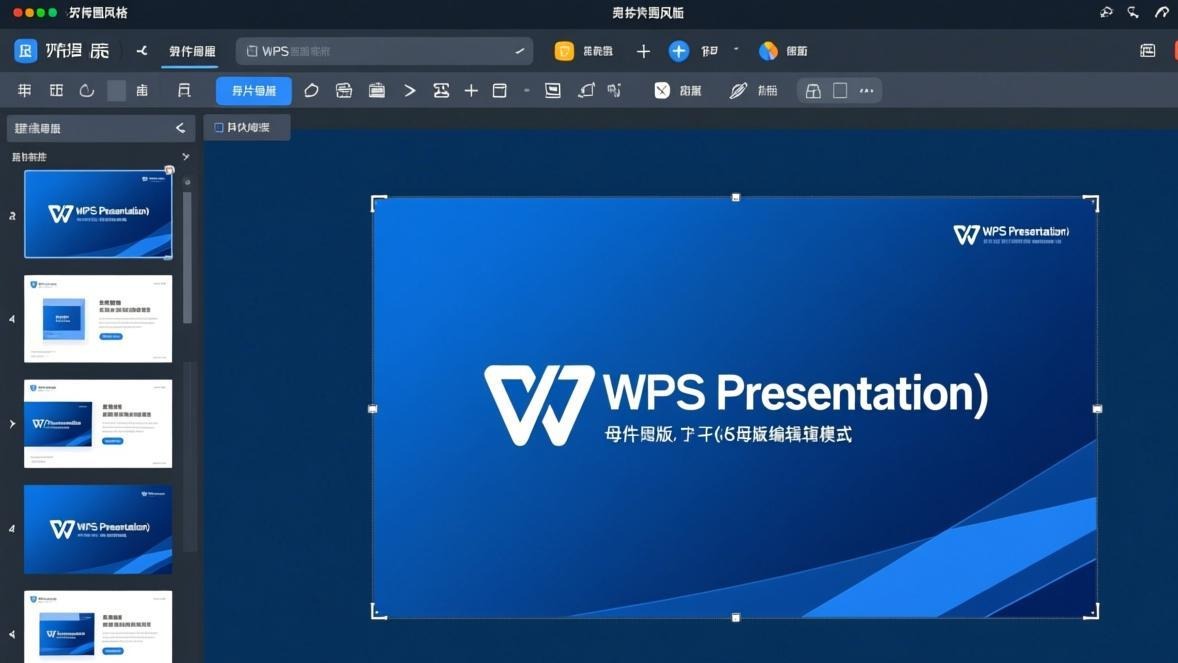Click the briefcase icon in toolbar
The height and width of the screenshot is (663, 1178).
coord(377,90)
